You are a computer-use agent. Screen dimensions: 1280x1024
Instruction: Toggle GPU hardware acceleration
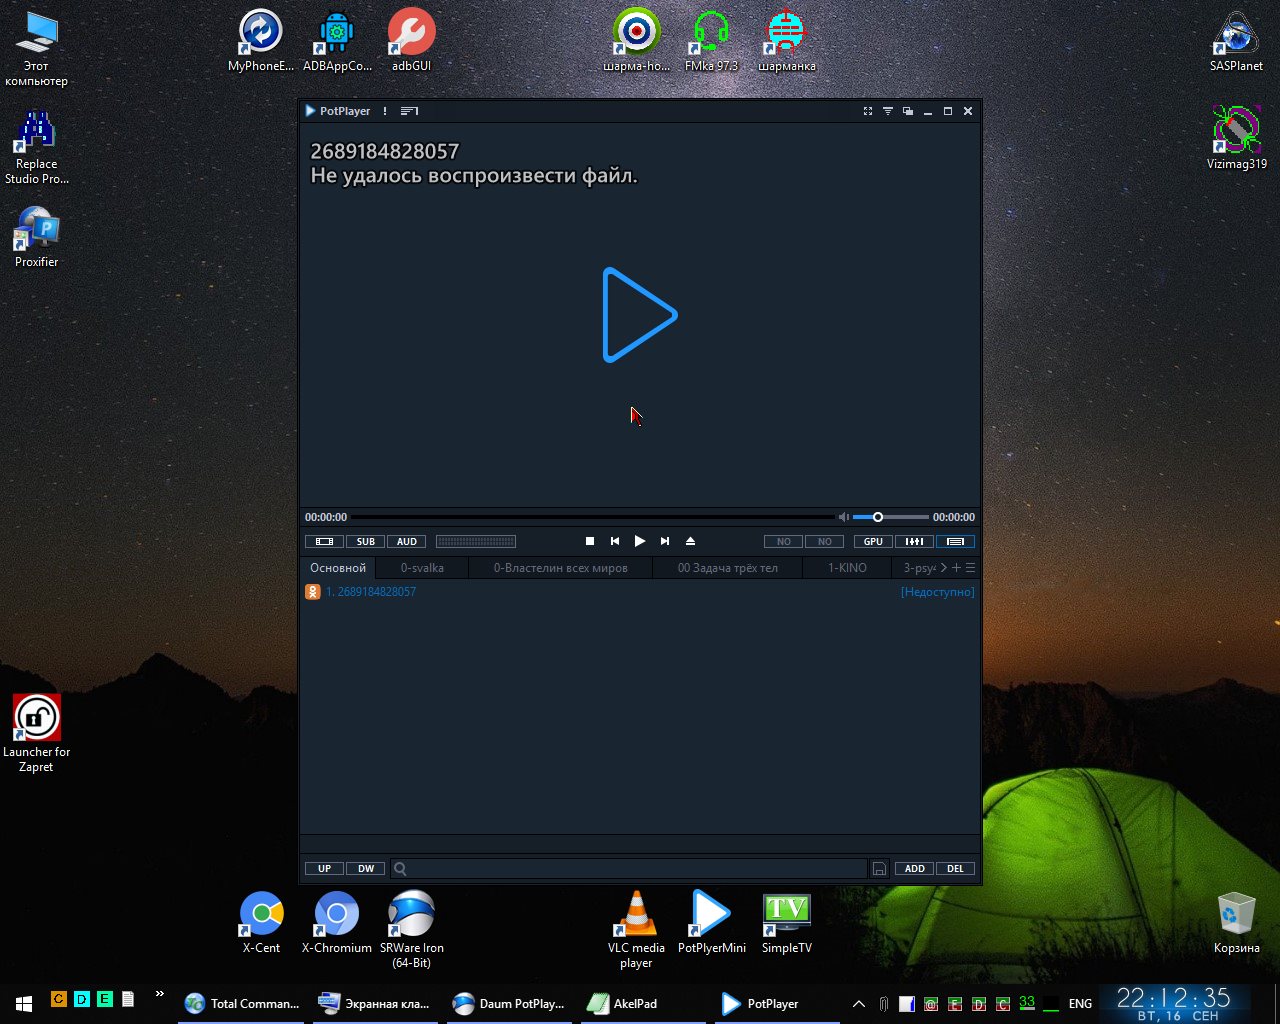tap(873, 541)
